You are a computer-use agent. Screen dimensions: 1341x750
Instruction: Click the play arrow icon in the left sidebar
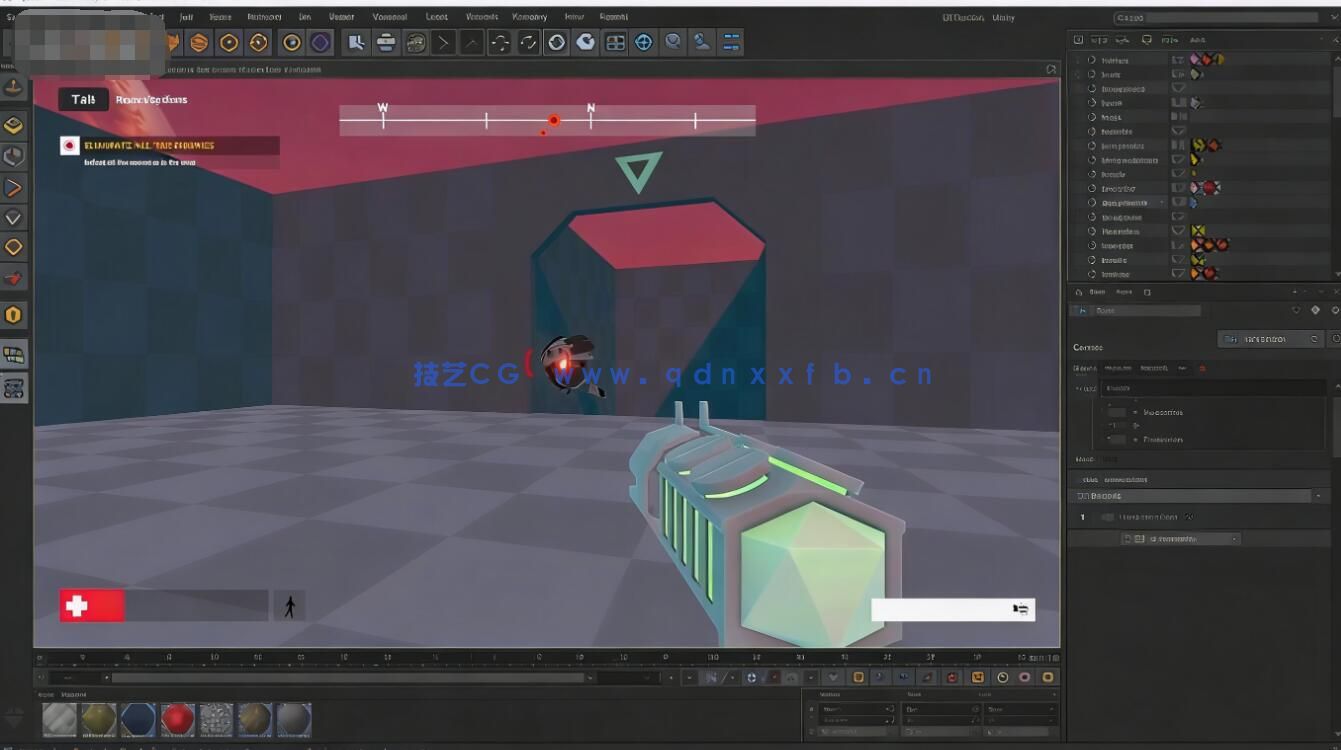point(13,188)
